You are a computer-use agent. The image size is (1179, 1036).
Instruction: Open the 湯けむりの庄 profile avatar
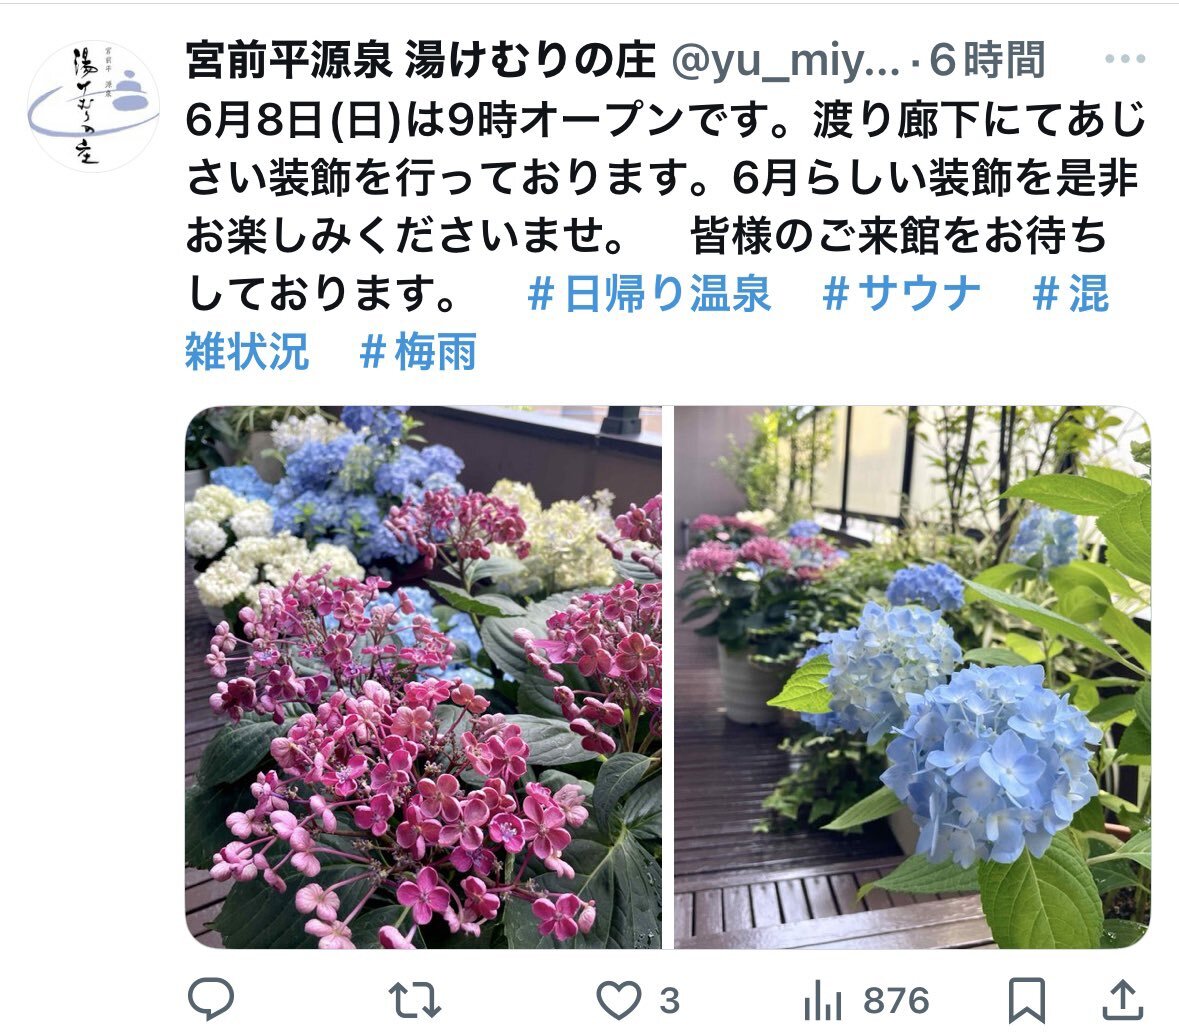click(93, 106)
